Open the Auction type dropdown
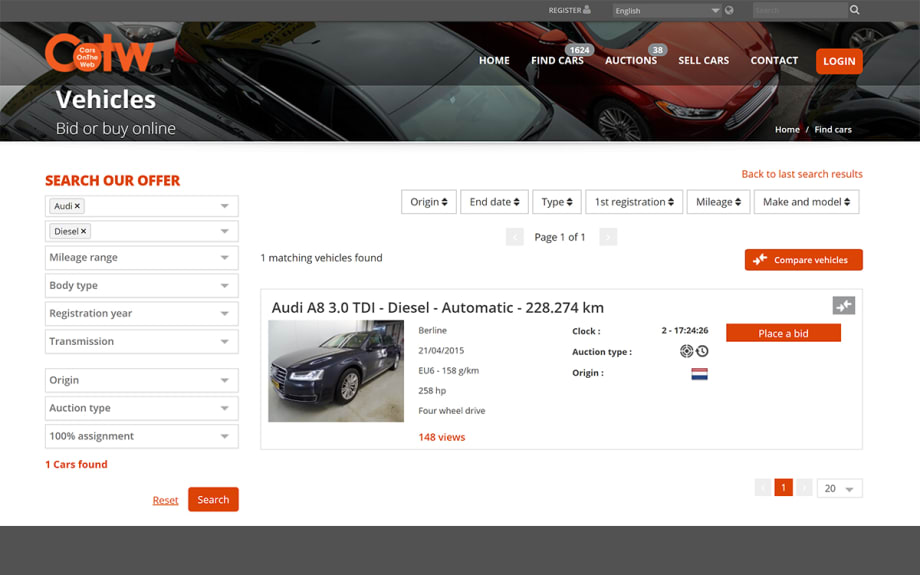Screen dimensions: 920x575 point(141,408)
